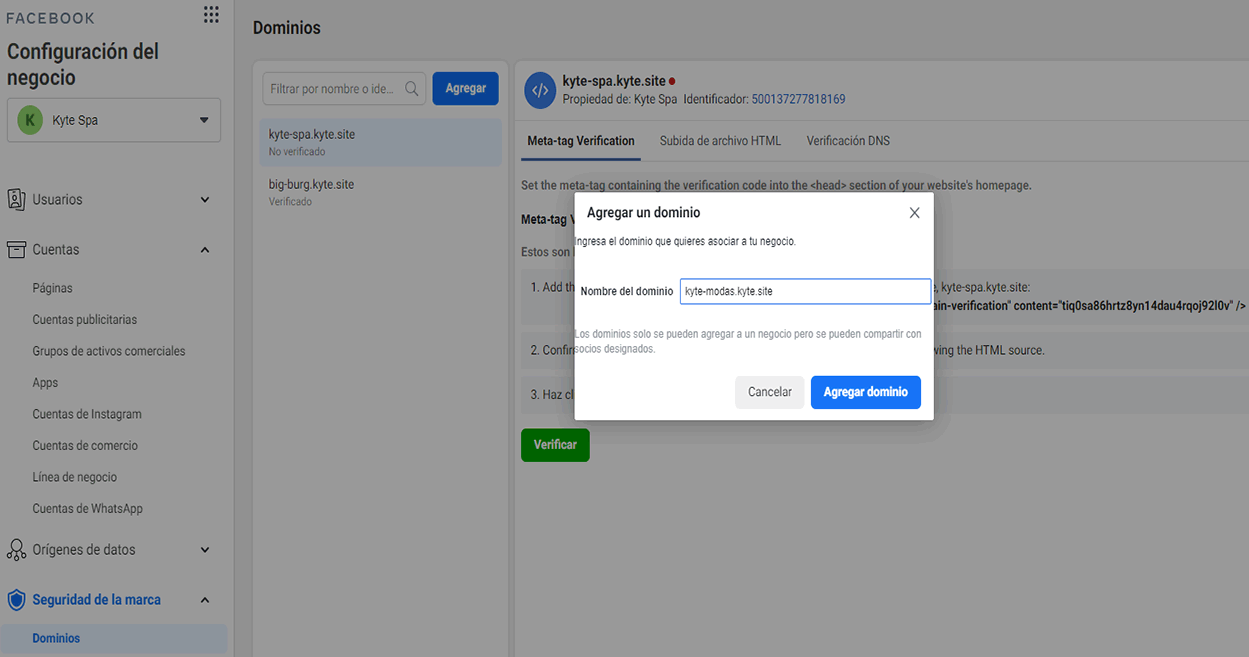This screenshot has width=1249, height=657.
Task: Click the domain filter search field
Action: point(344,89)
